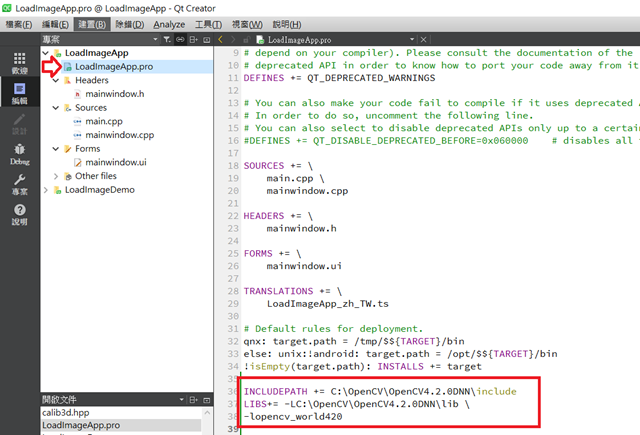Image resolution: width=640 pixels, height=435 pixels.
Task: Open the 除錯(D) debug menu
Action: [x=129, y=24]
